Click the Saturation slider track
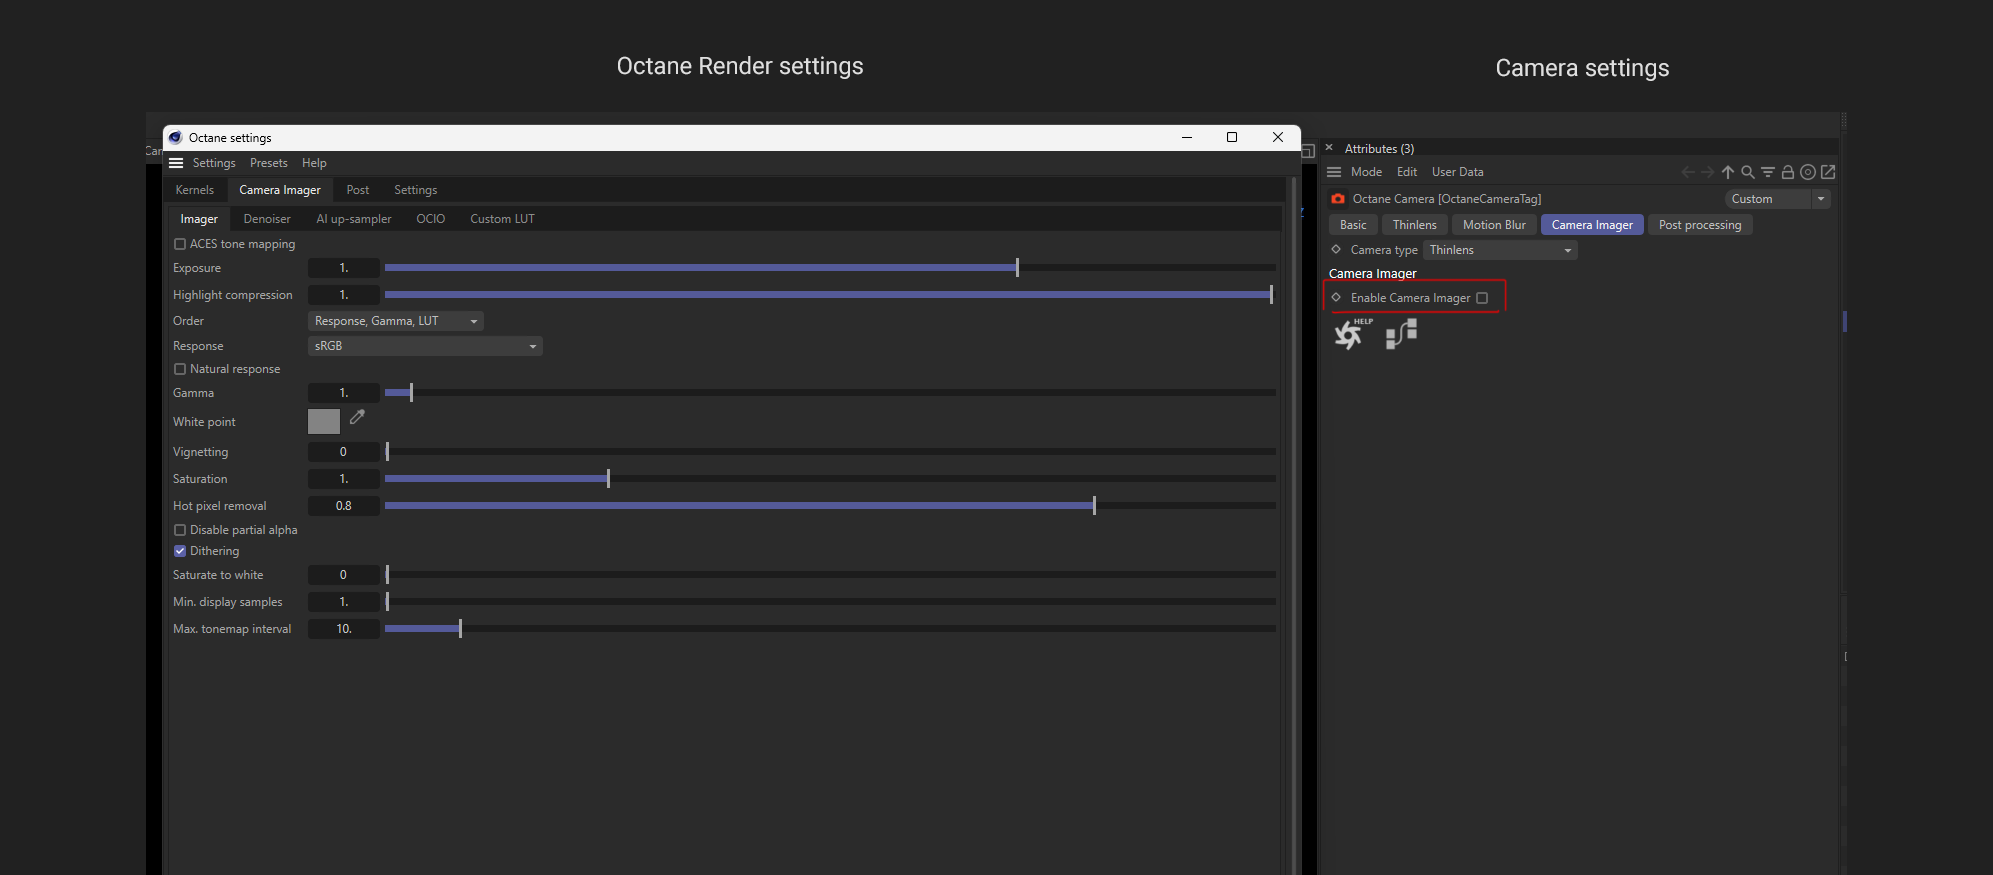 point(830,479)
